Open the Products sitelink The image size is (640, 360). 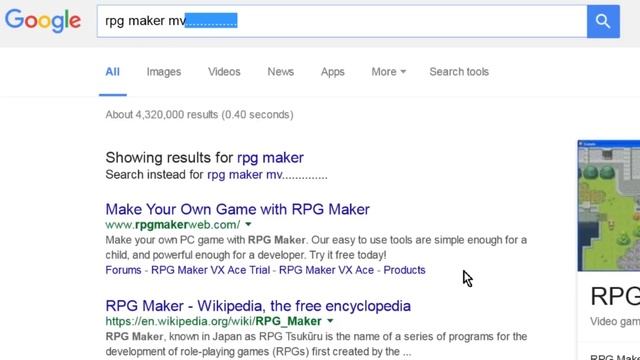(x=404, y=270)
